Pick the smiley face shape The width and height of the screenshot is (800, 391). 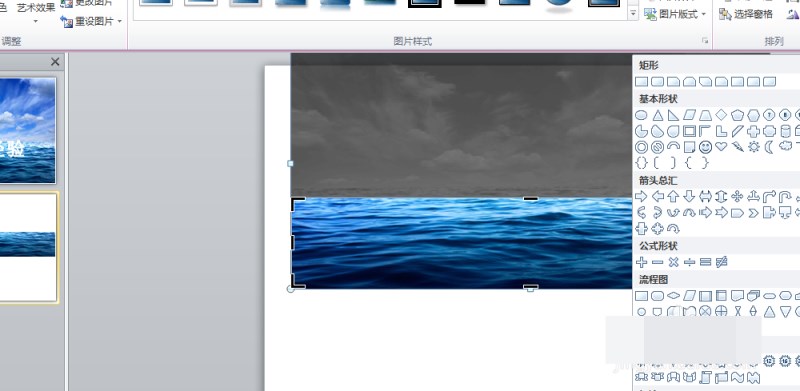[x=705, y=148]
